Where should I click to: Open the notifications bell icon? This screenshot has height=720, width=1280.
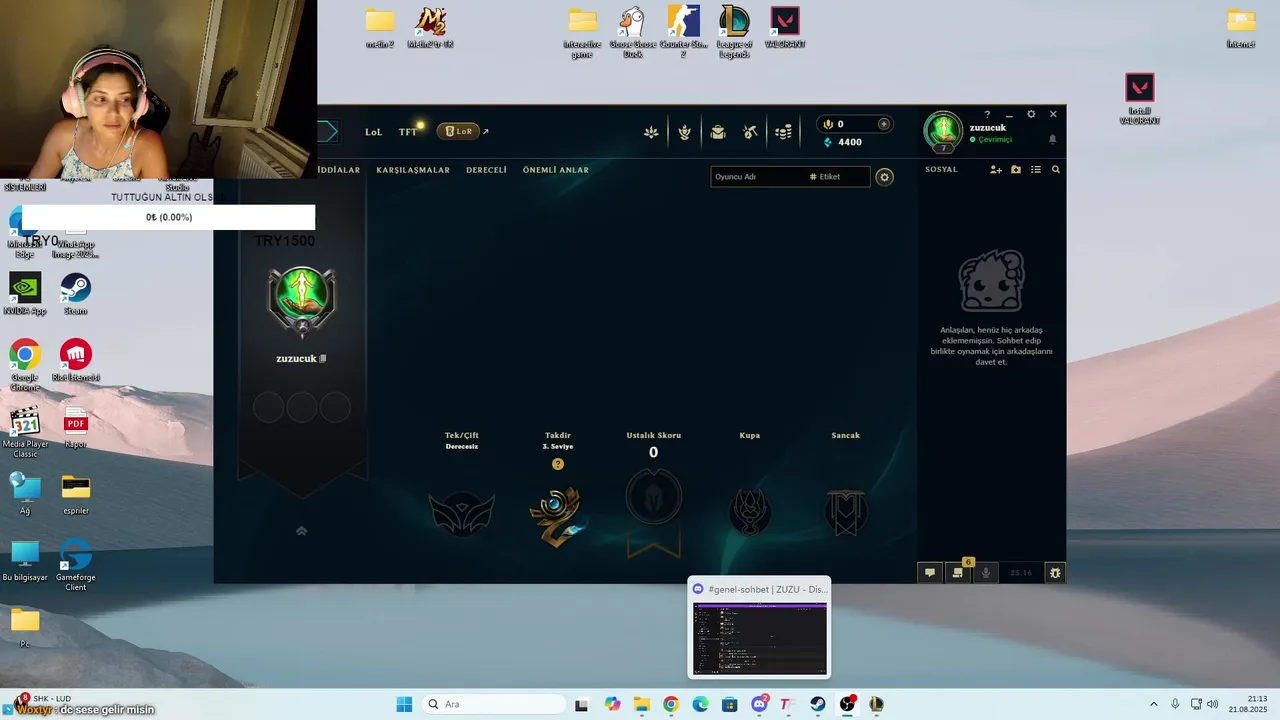(x=1052, y=139)
